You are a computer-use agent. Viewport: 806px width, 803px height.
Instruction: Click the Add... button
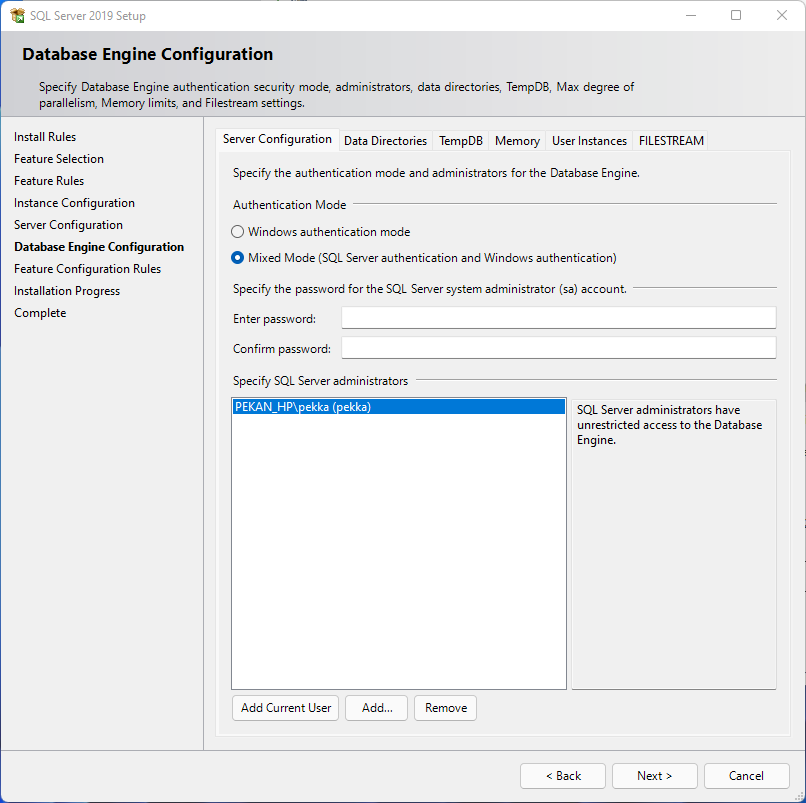tap(377, 708)
